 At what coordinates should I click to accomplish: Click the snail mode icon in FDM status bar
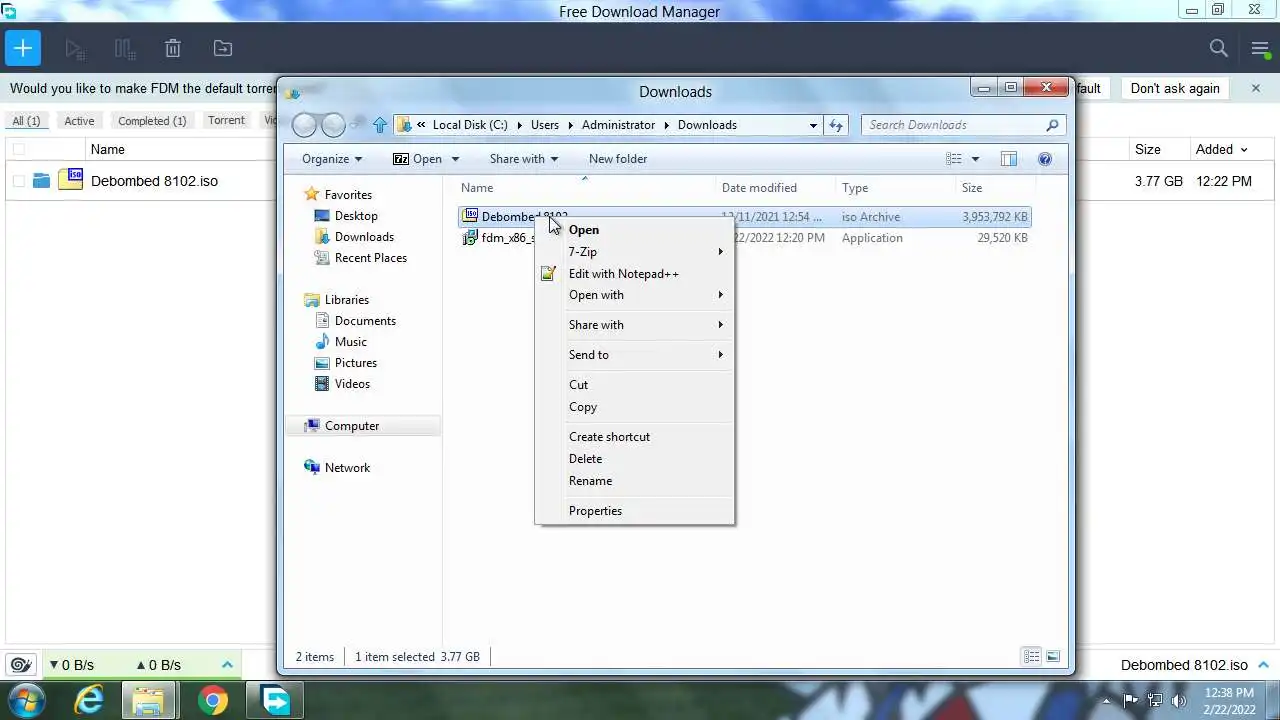(20, 664)
